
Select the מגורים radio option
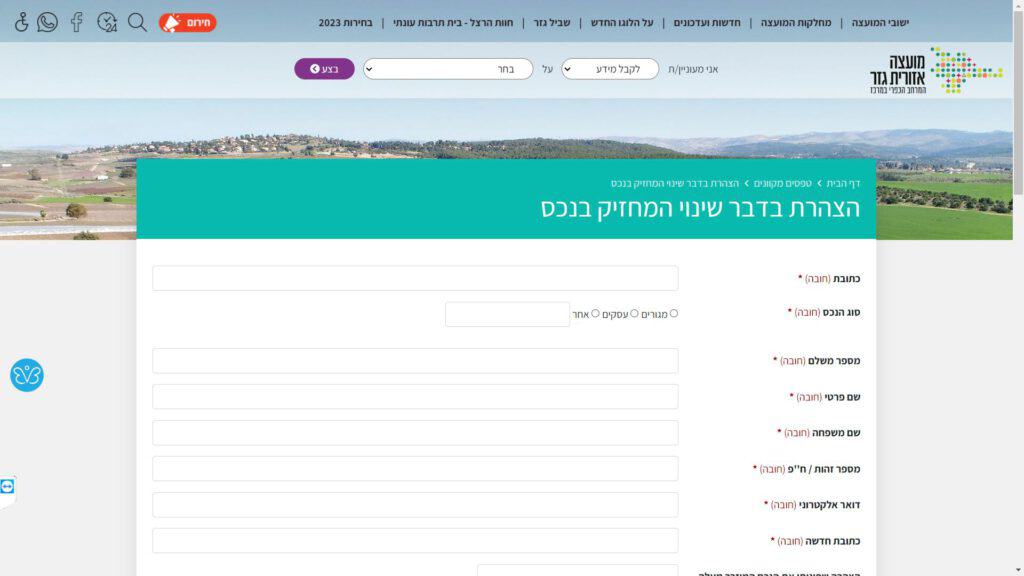coord(674,314)
